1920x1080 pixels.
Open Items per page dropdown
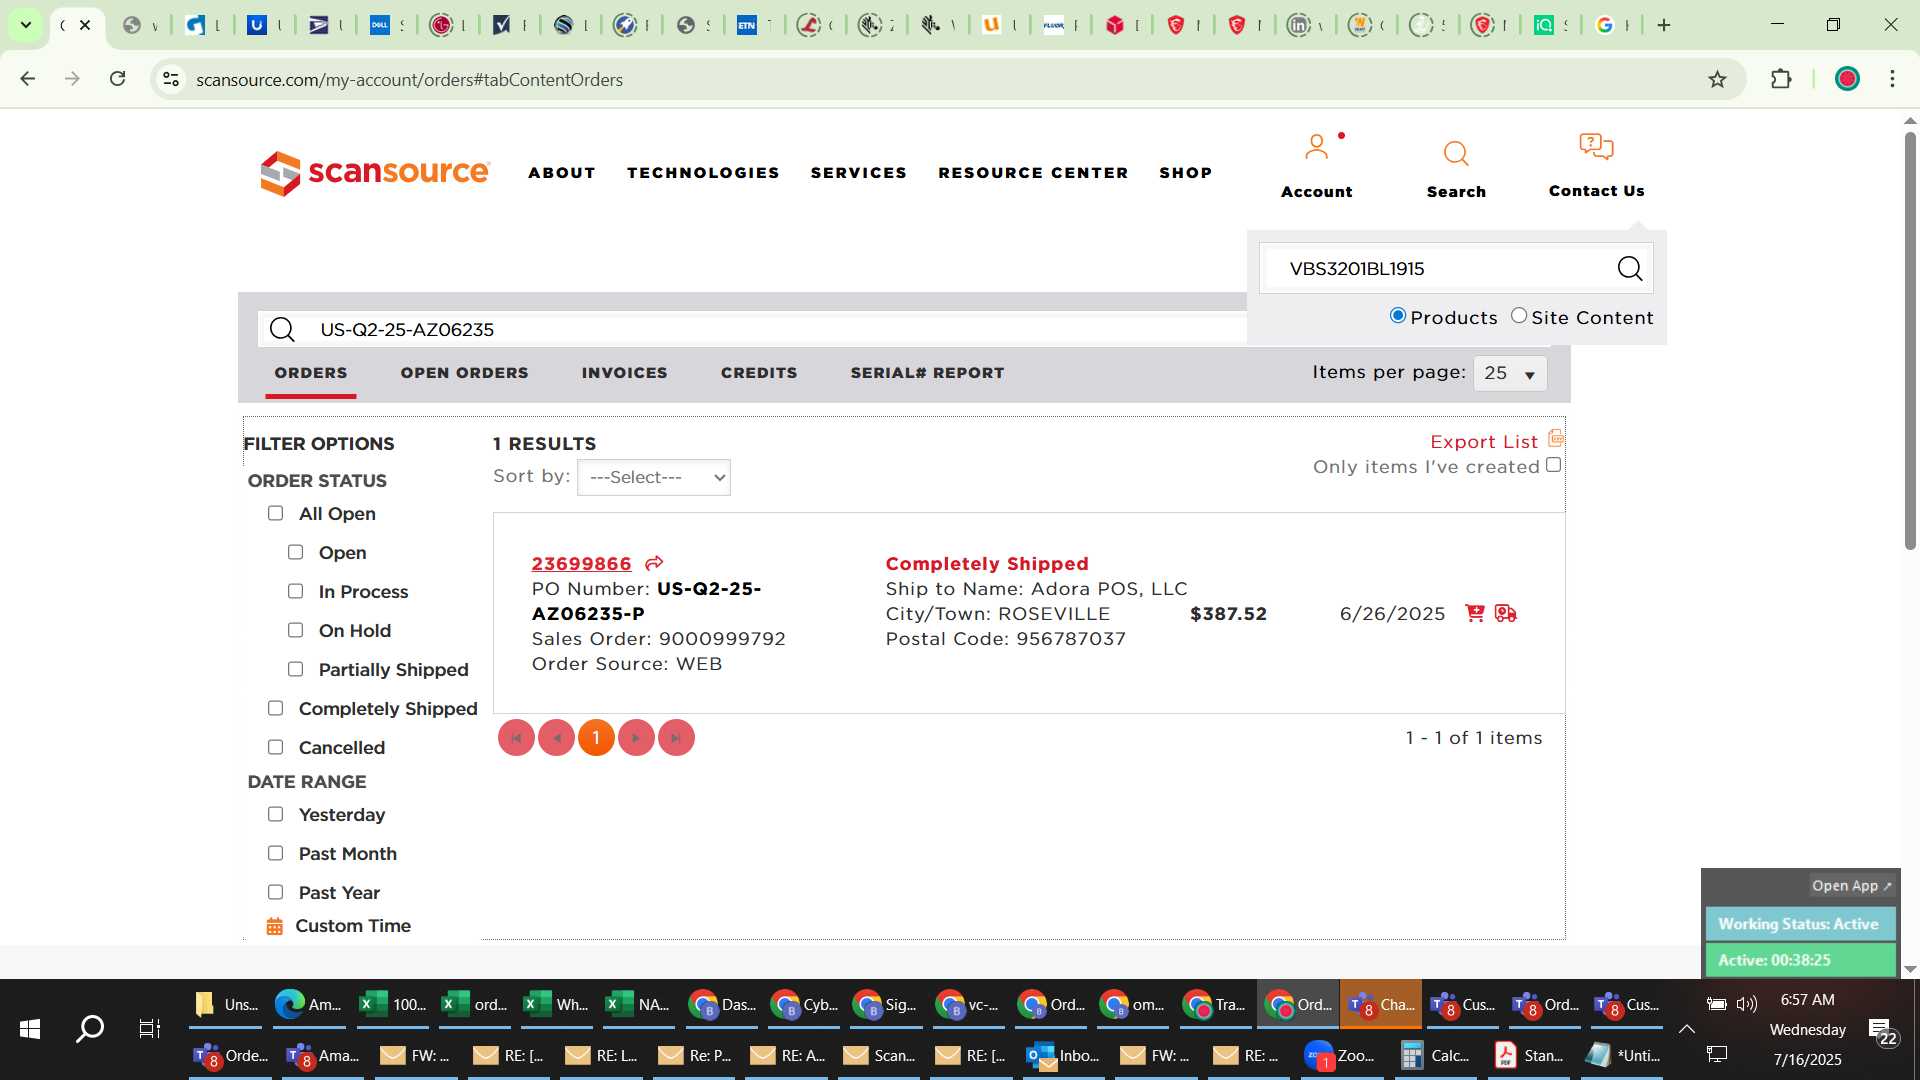coord(1510,373)
